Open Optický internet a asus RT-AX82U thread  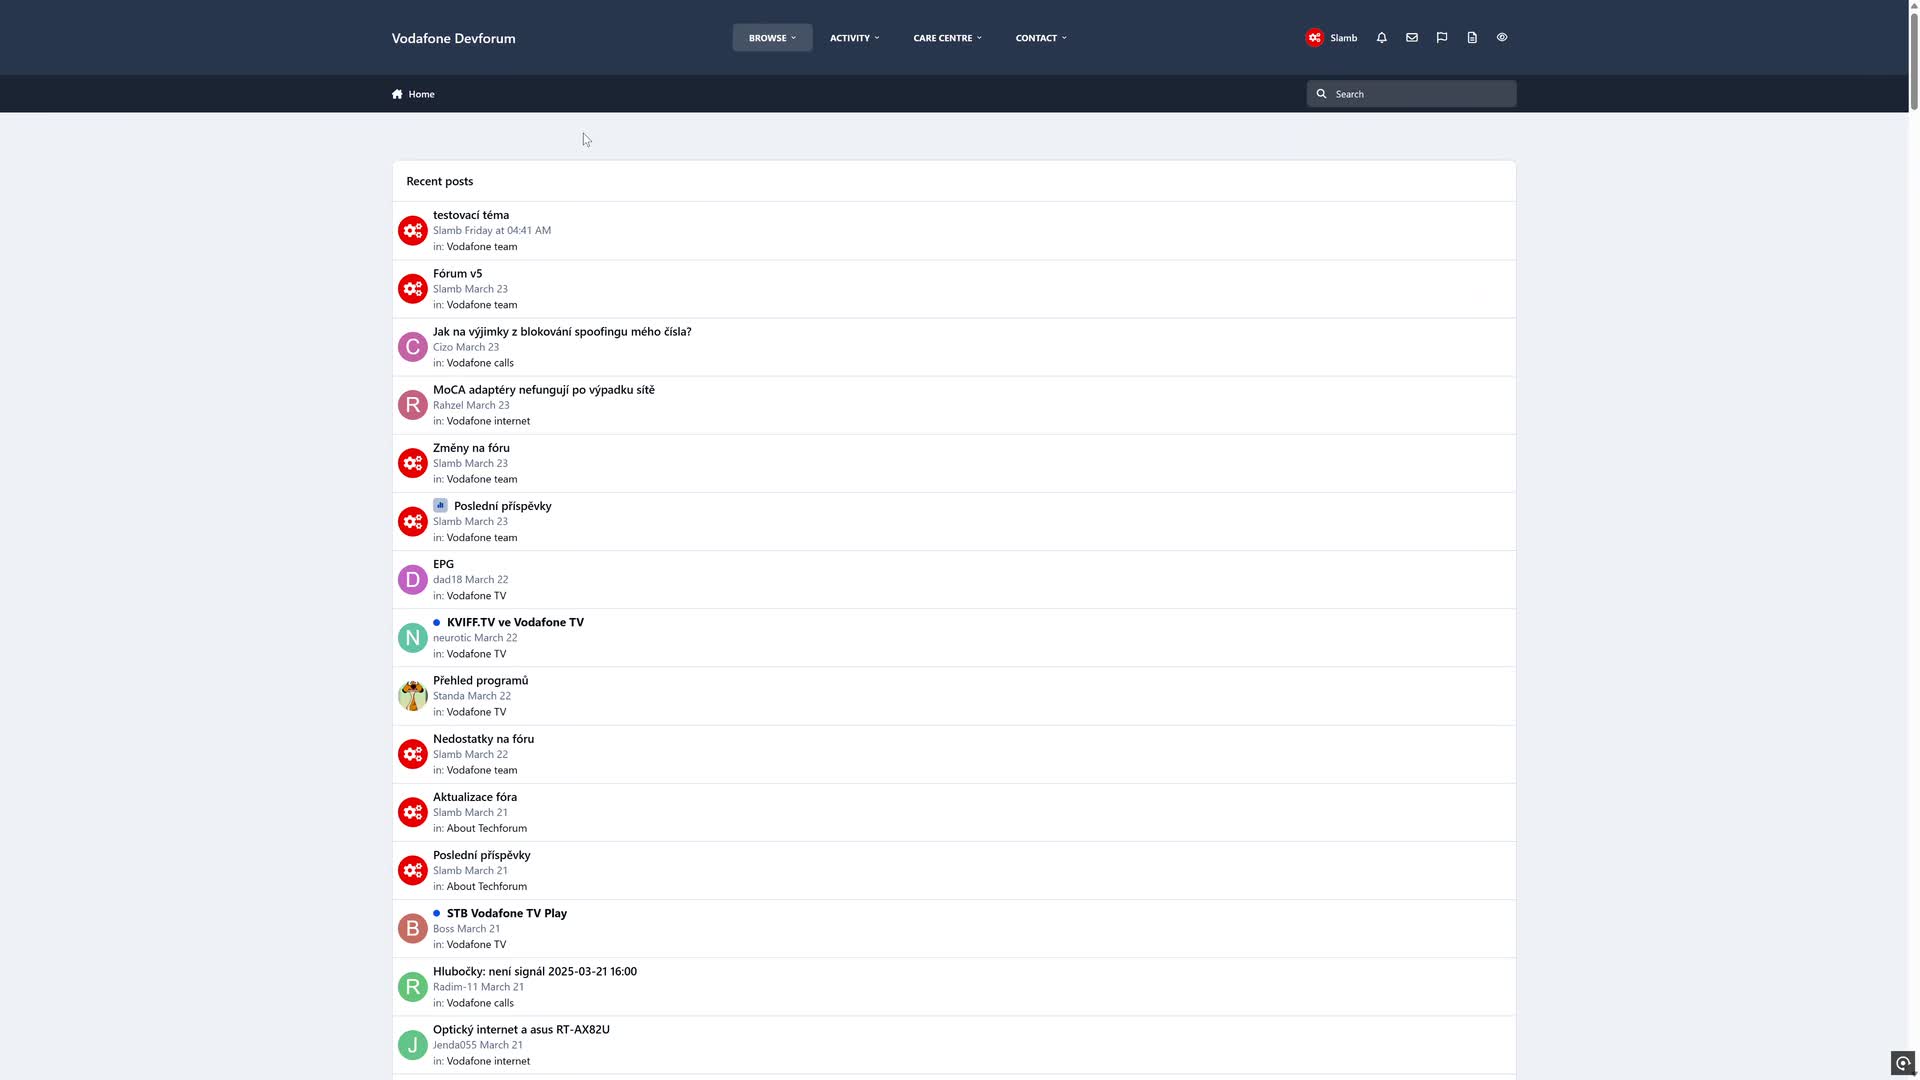[x=521, y=1029]
